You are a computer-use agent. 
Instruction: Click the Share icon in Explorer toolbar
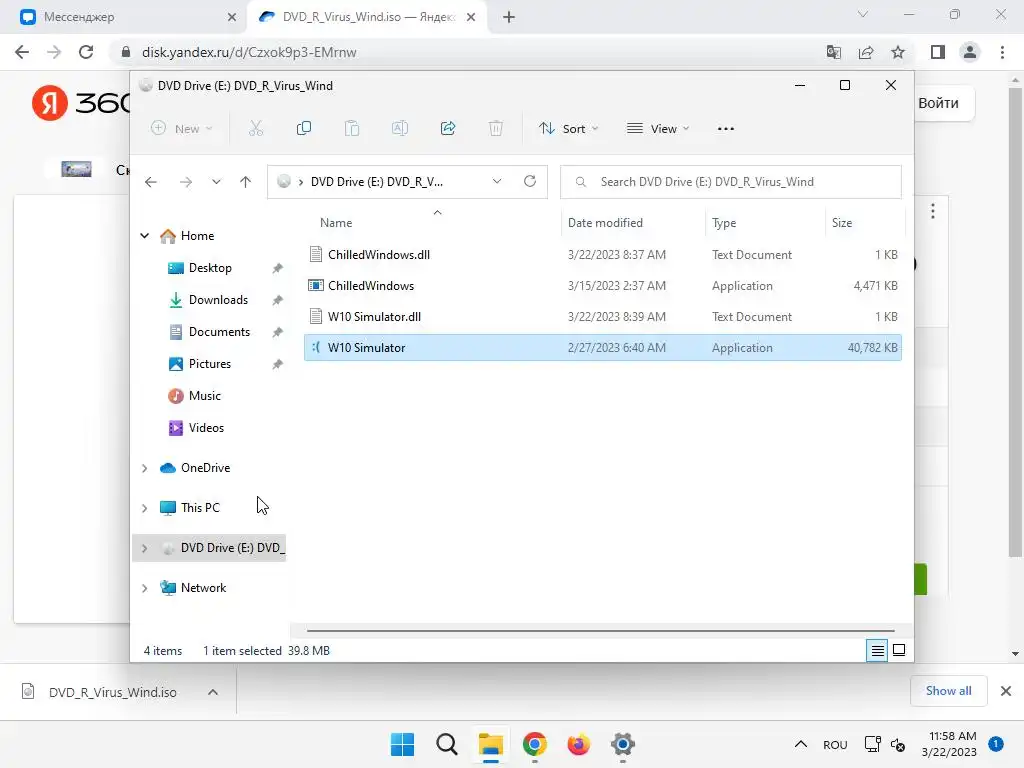448,129
